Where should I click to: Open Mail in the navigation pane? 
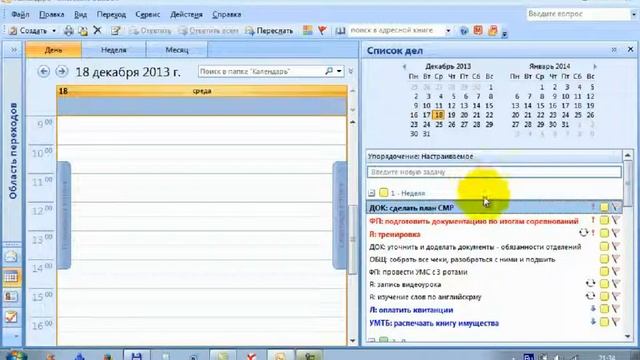(11, 257)
